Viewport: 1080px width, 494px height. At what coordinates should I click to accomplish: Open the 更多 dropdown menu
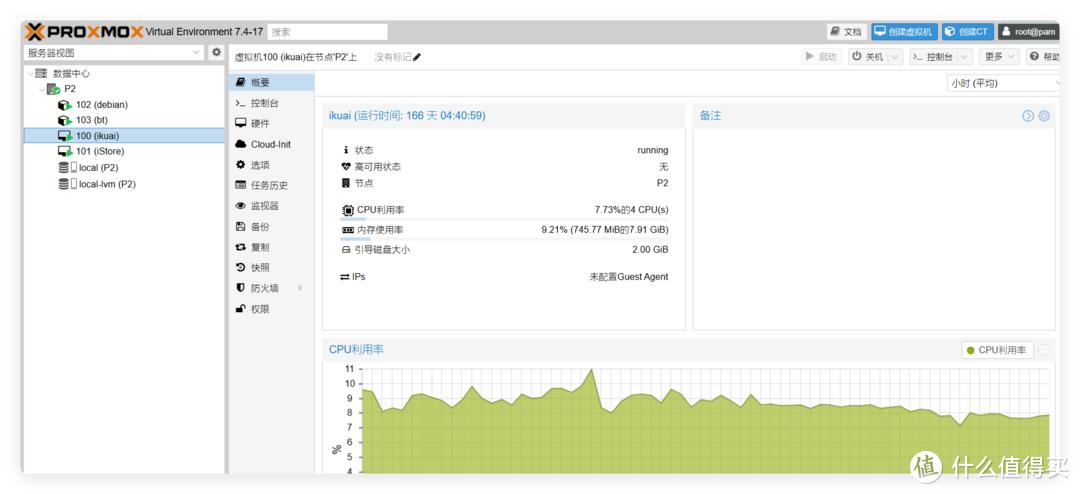coord(999,57)
